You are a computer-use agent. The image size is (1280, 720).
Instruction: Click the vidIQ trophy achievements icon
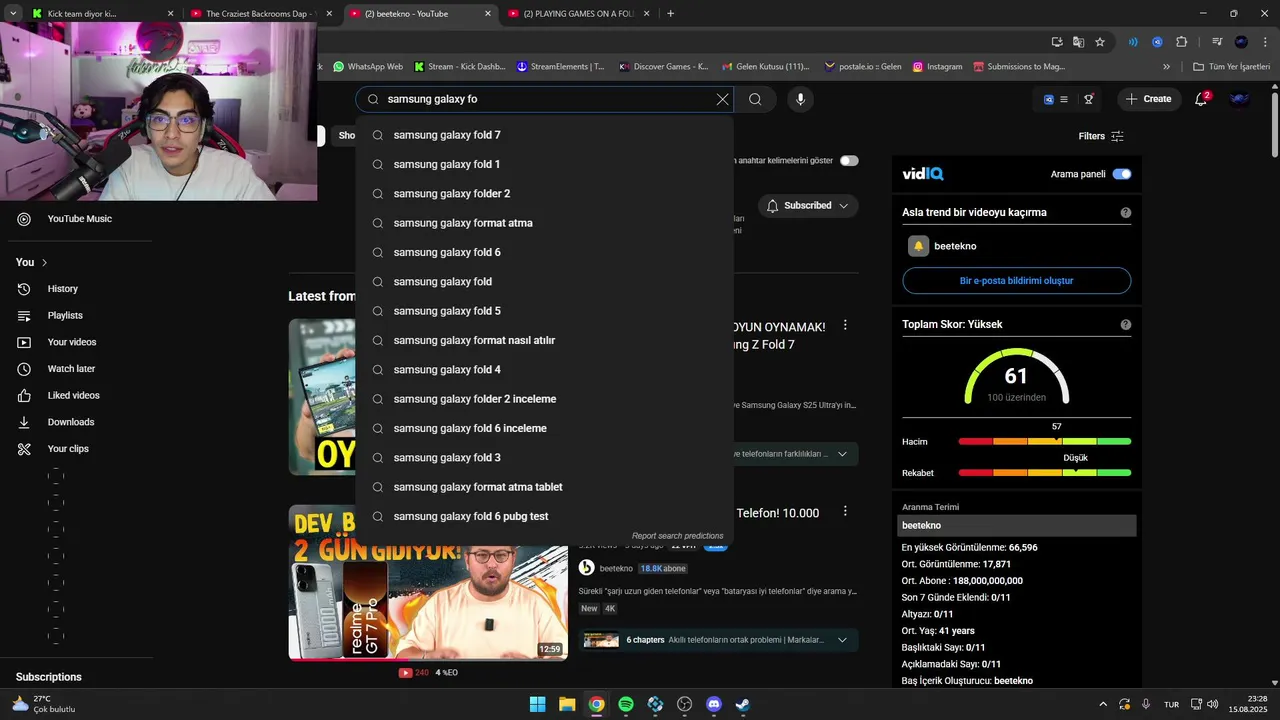tap(1089, 99)
